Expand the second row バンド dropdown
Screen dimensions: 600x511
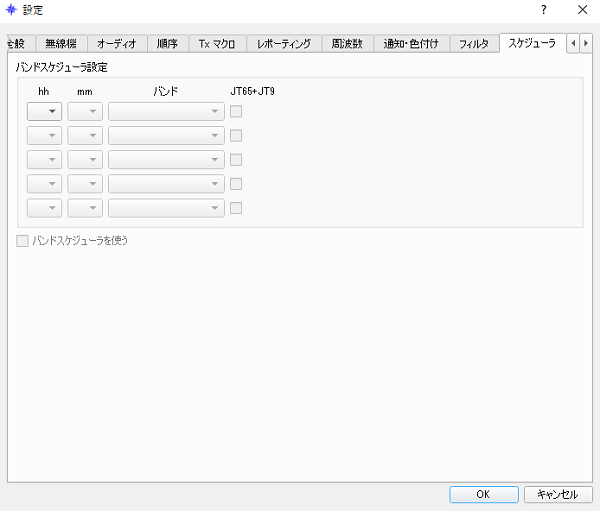tap(166, 136)
